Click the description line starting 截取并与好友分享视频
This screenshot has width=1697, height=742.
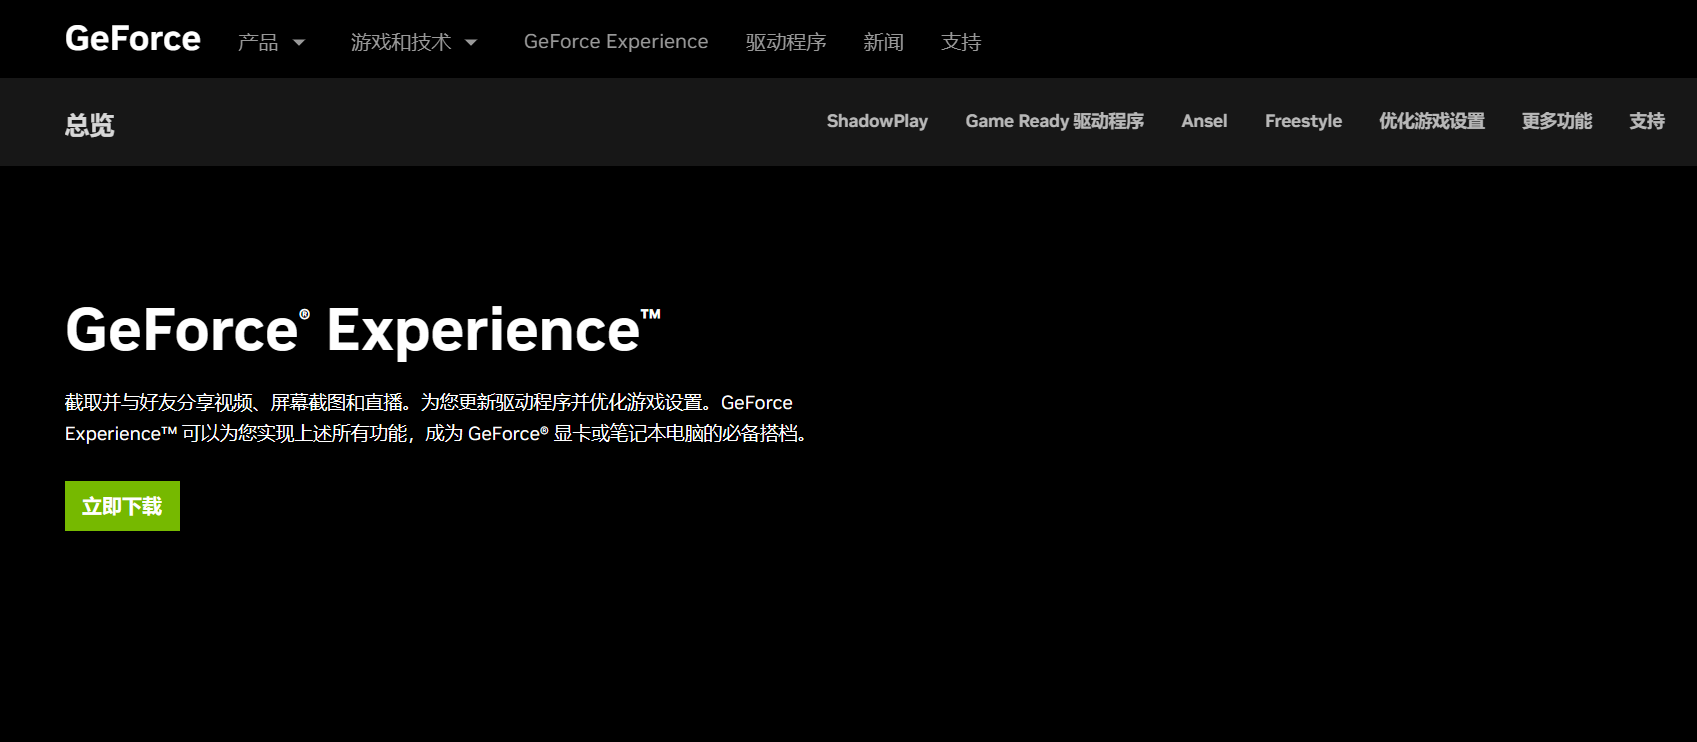429,402
